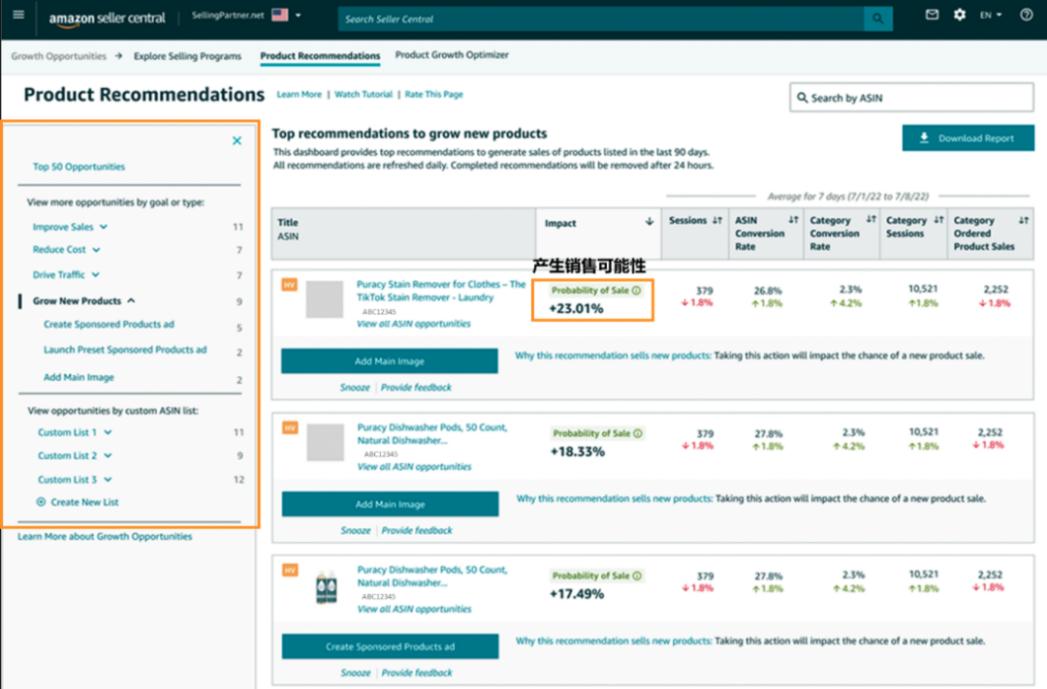
Task: Collapse the Grow New Products section
Action: tap(83, 301)
